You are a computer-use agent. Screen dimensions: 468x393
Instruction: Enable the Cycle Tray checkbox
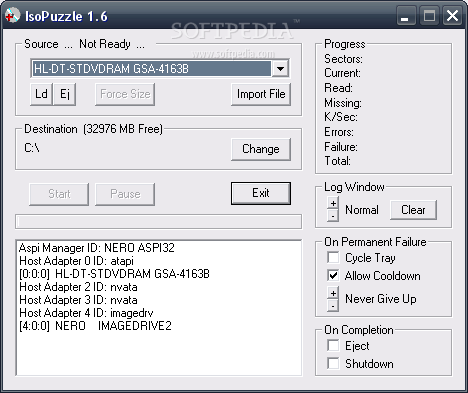tap(333, 258)
